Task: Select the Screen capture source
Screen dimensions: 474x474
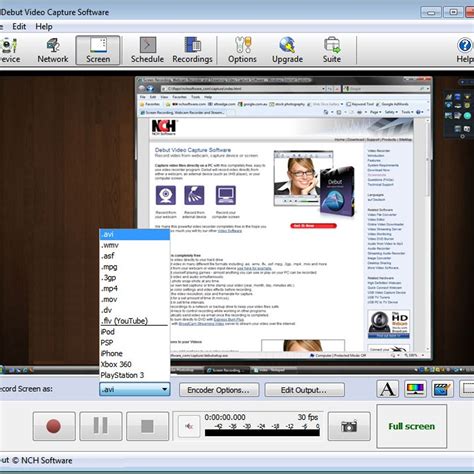Action: click(x=98, y=50)
